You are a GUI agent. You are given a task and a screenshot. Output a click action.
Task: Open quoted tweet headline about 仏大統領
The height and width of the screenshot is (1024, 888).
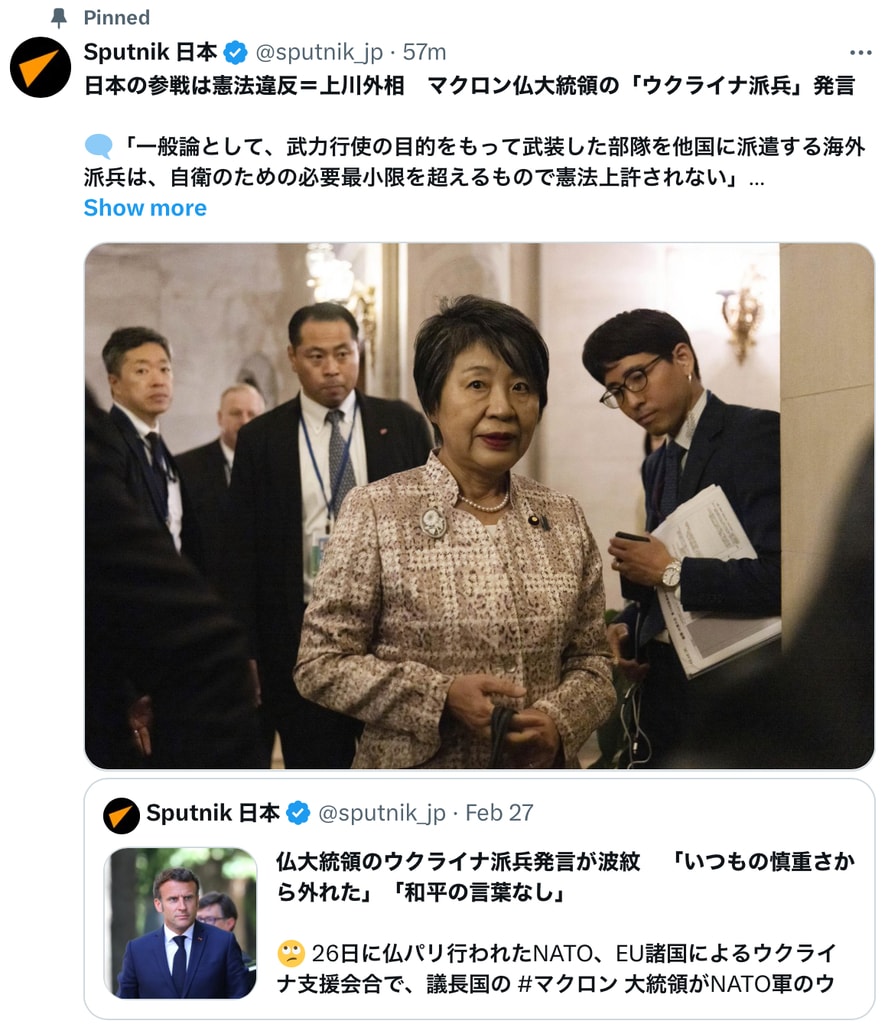565,876
